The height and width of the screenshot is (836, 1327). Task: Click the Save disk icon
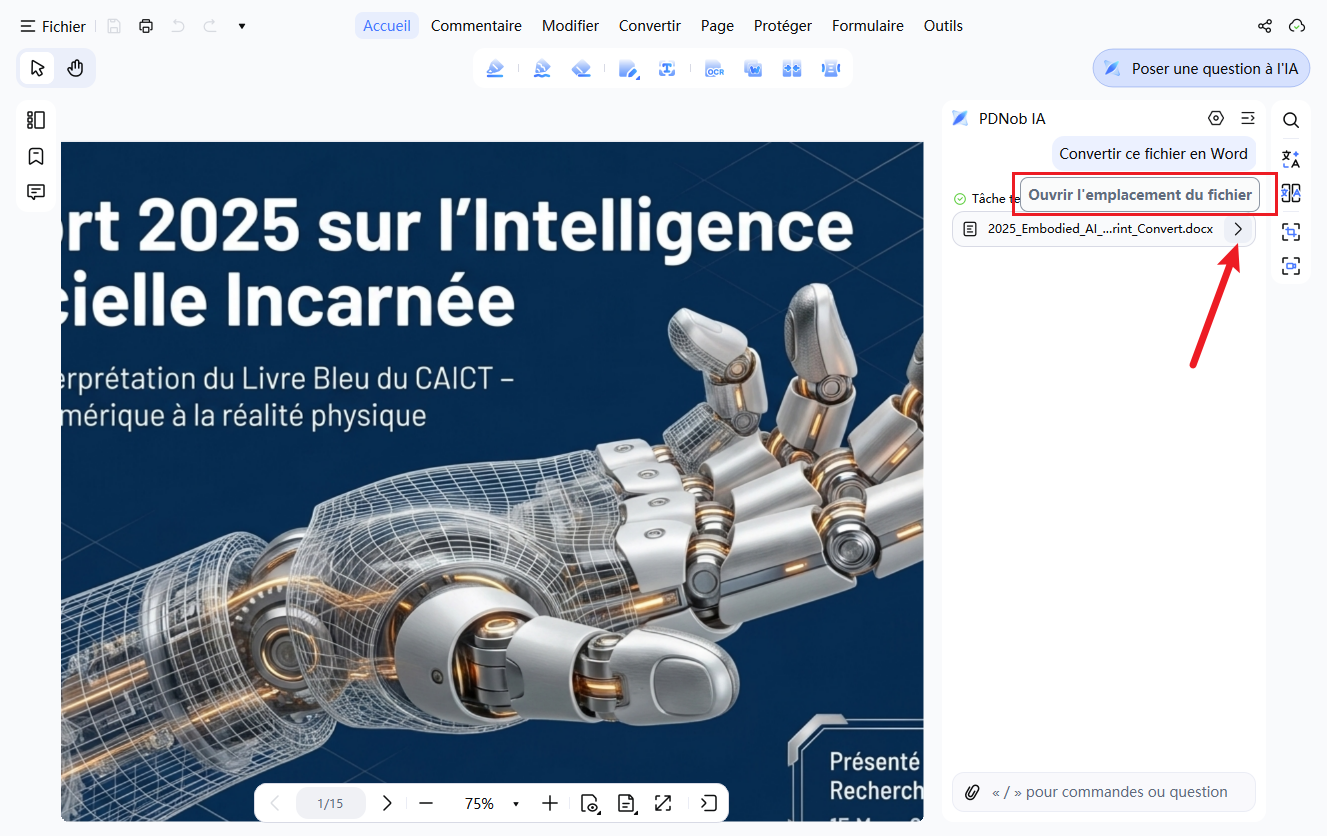click(x=114, y=26)
